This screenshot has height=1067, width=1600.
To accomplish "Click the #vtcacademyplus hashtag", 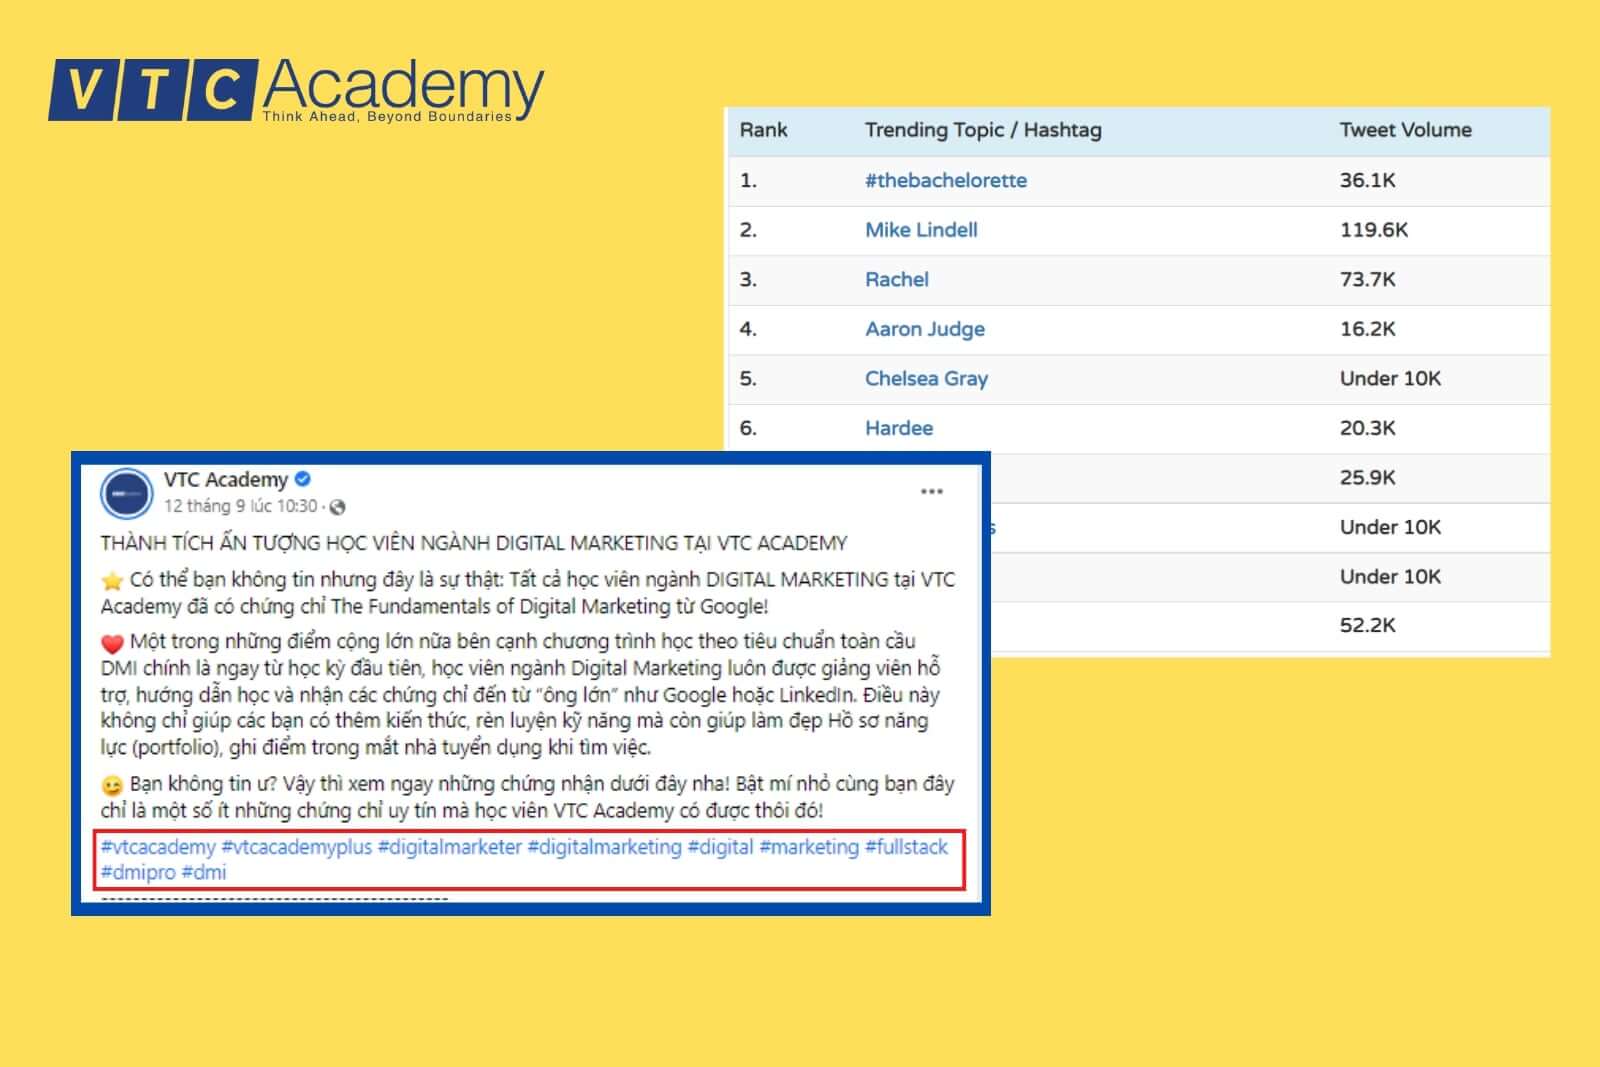I will click(296, 847).
